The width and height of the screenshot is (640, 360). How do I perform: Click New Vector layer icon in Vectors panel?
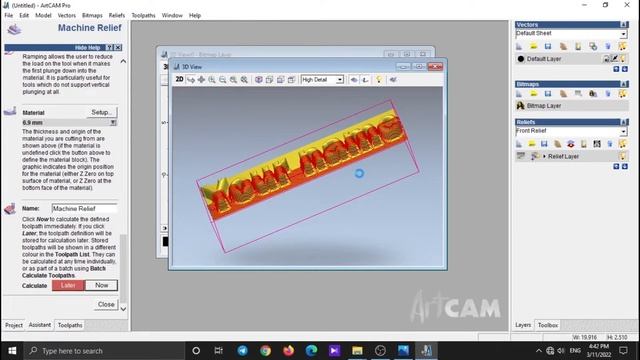coord(519,46)
